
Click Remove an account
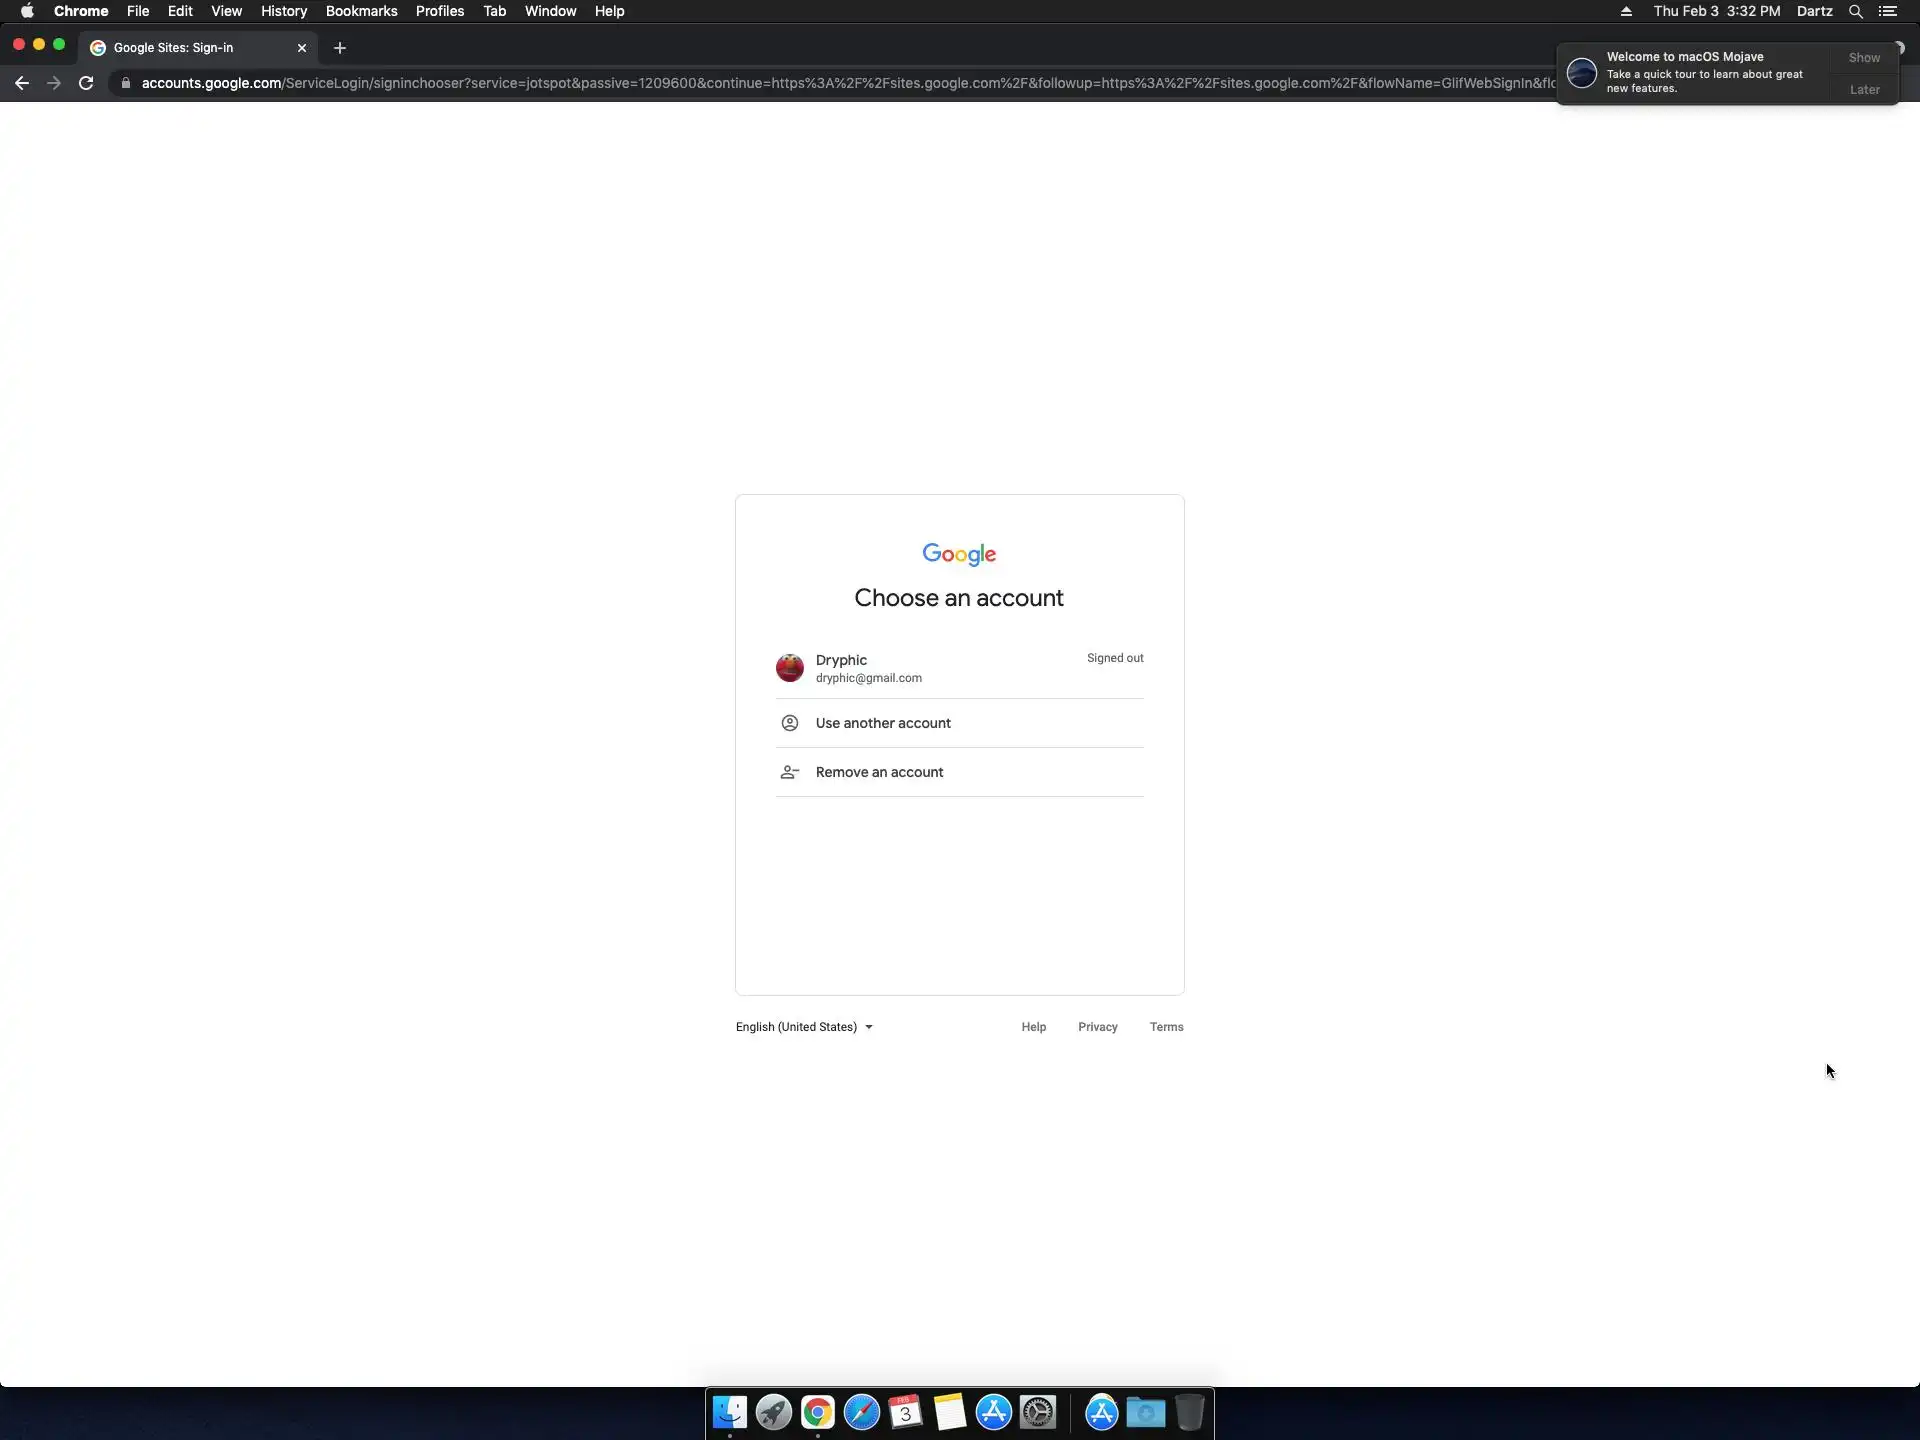pyautogui.click(x=879, y=772)
